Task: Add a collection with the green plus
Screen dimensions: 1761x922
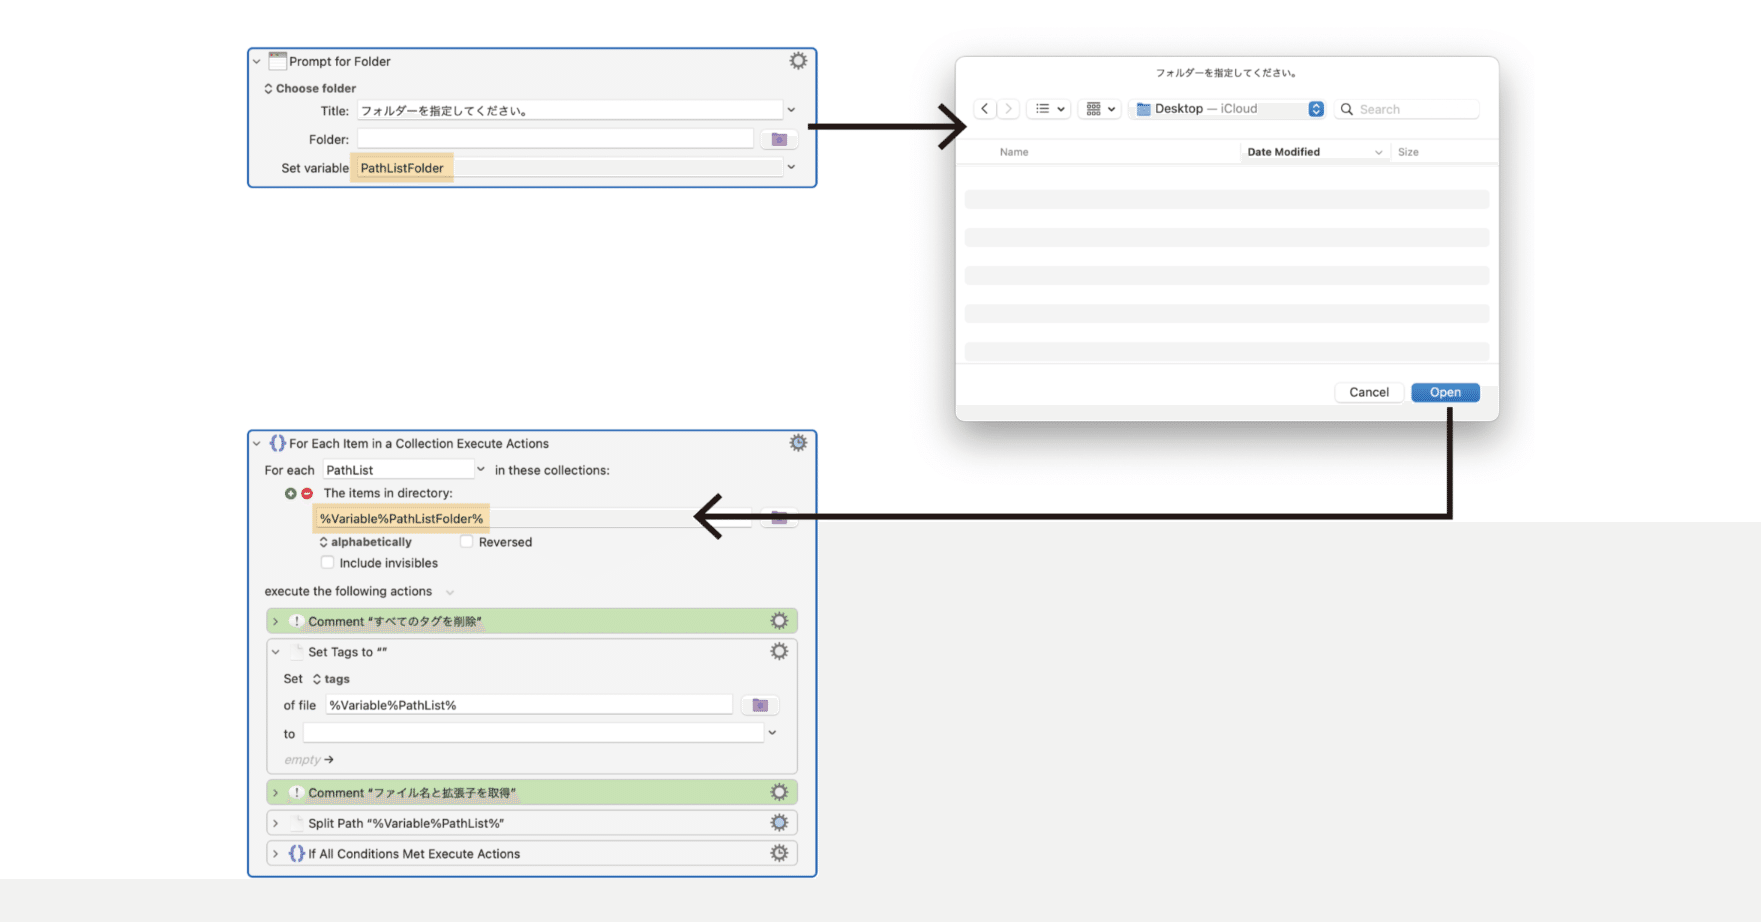Action: [290, 493]
